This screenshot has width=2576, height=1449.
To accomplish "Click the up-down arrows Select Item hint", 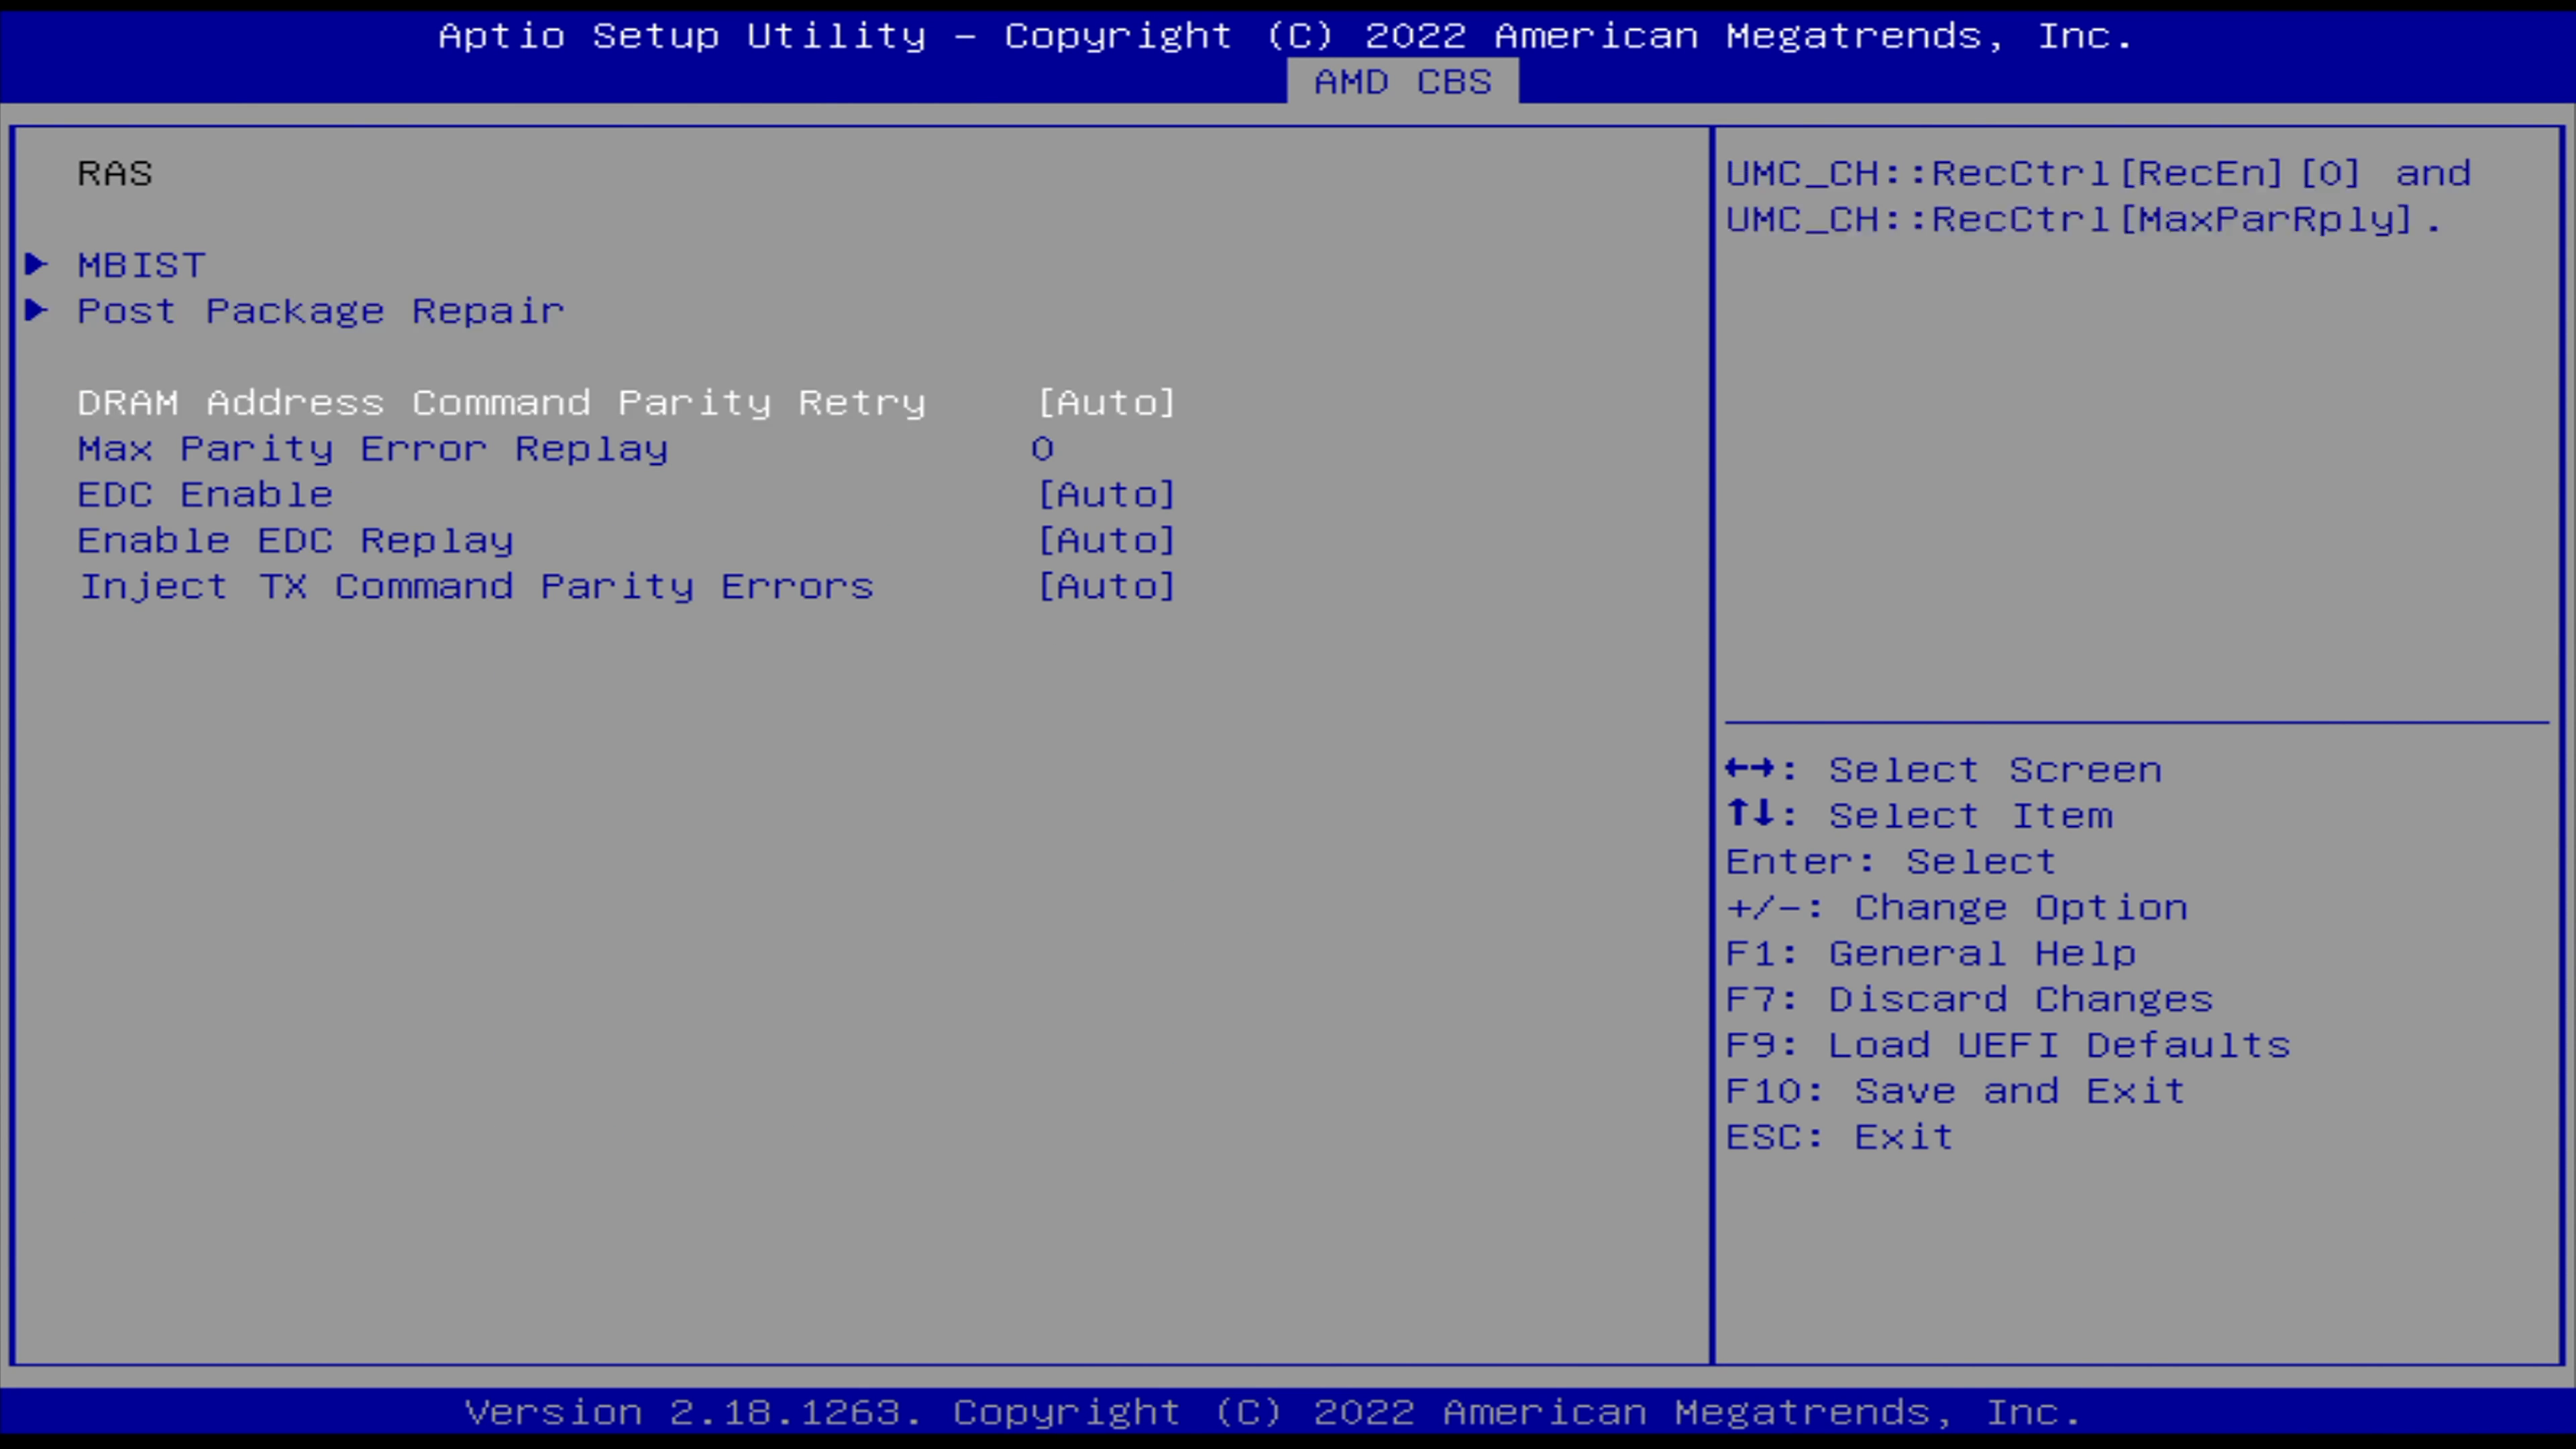I will 1920,815.
